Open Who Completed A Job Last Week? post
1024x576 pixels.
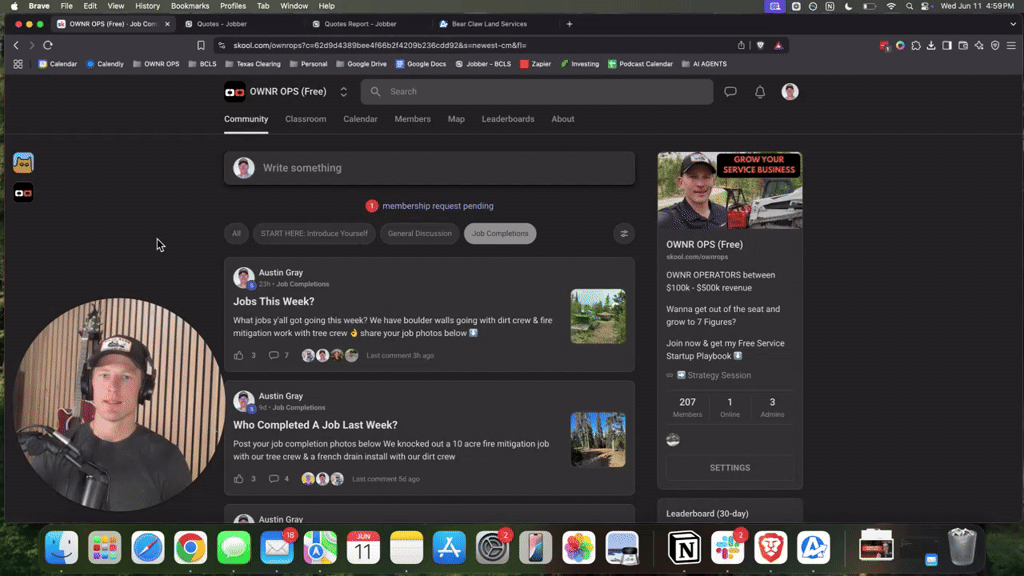315,424
